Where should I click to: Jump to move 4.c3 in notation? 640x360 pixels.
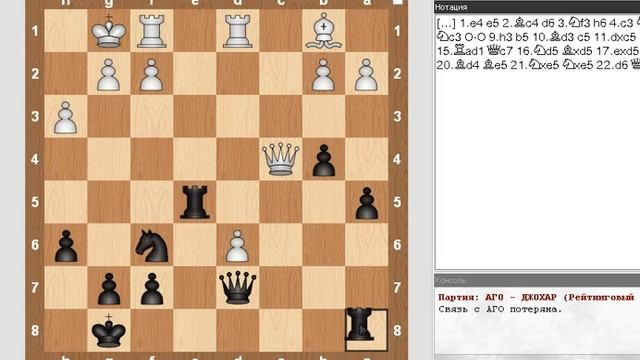(x=620, y=23)
